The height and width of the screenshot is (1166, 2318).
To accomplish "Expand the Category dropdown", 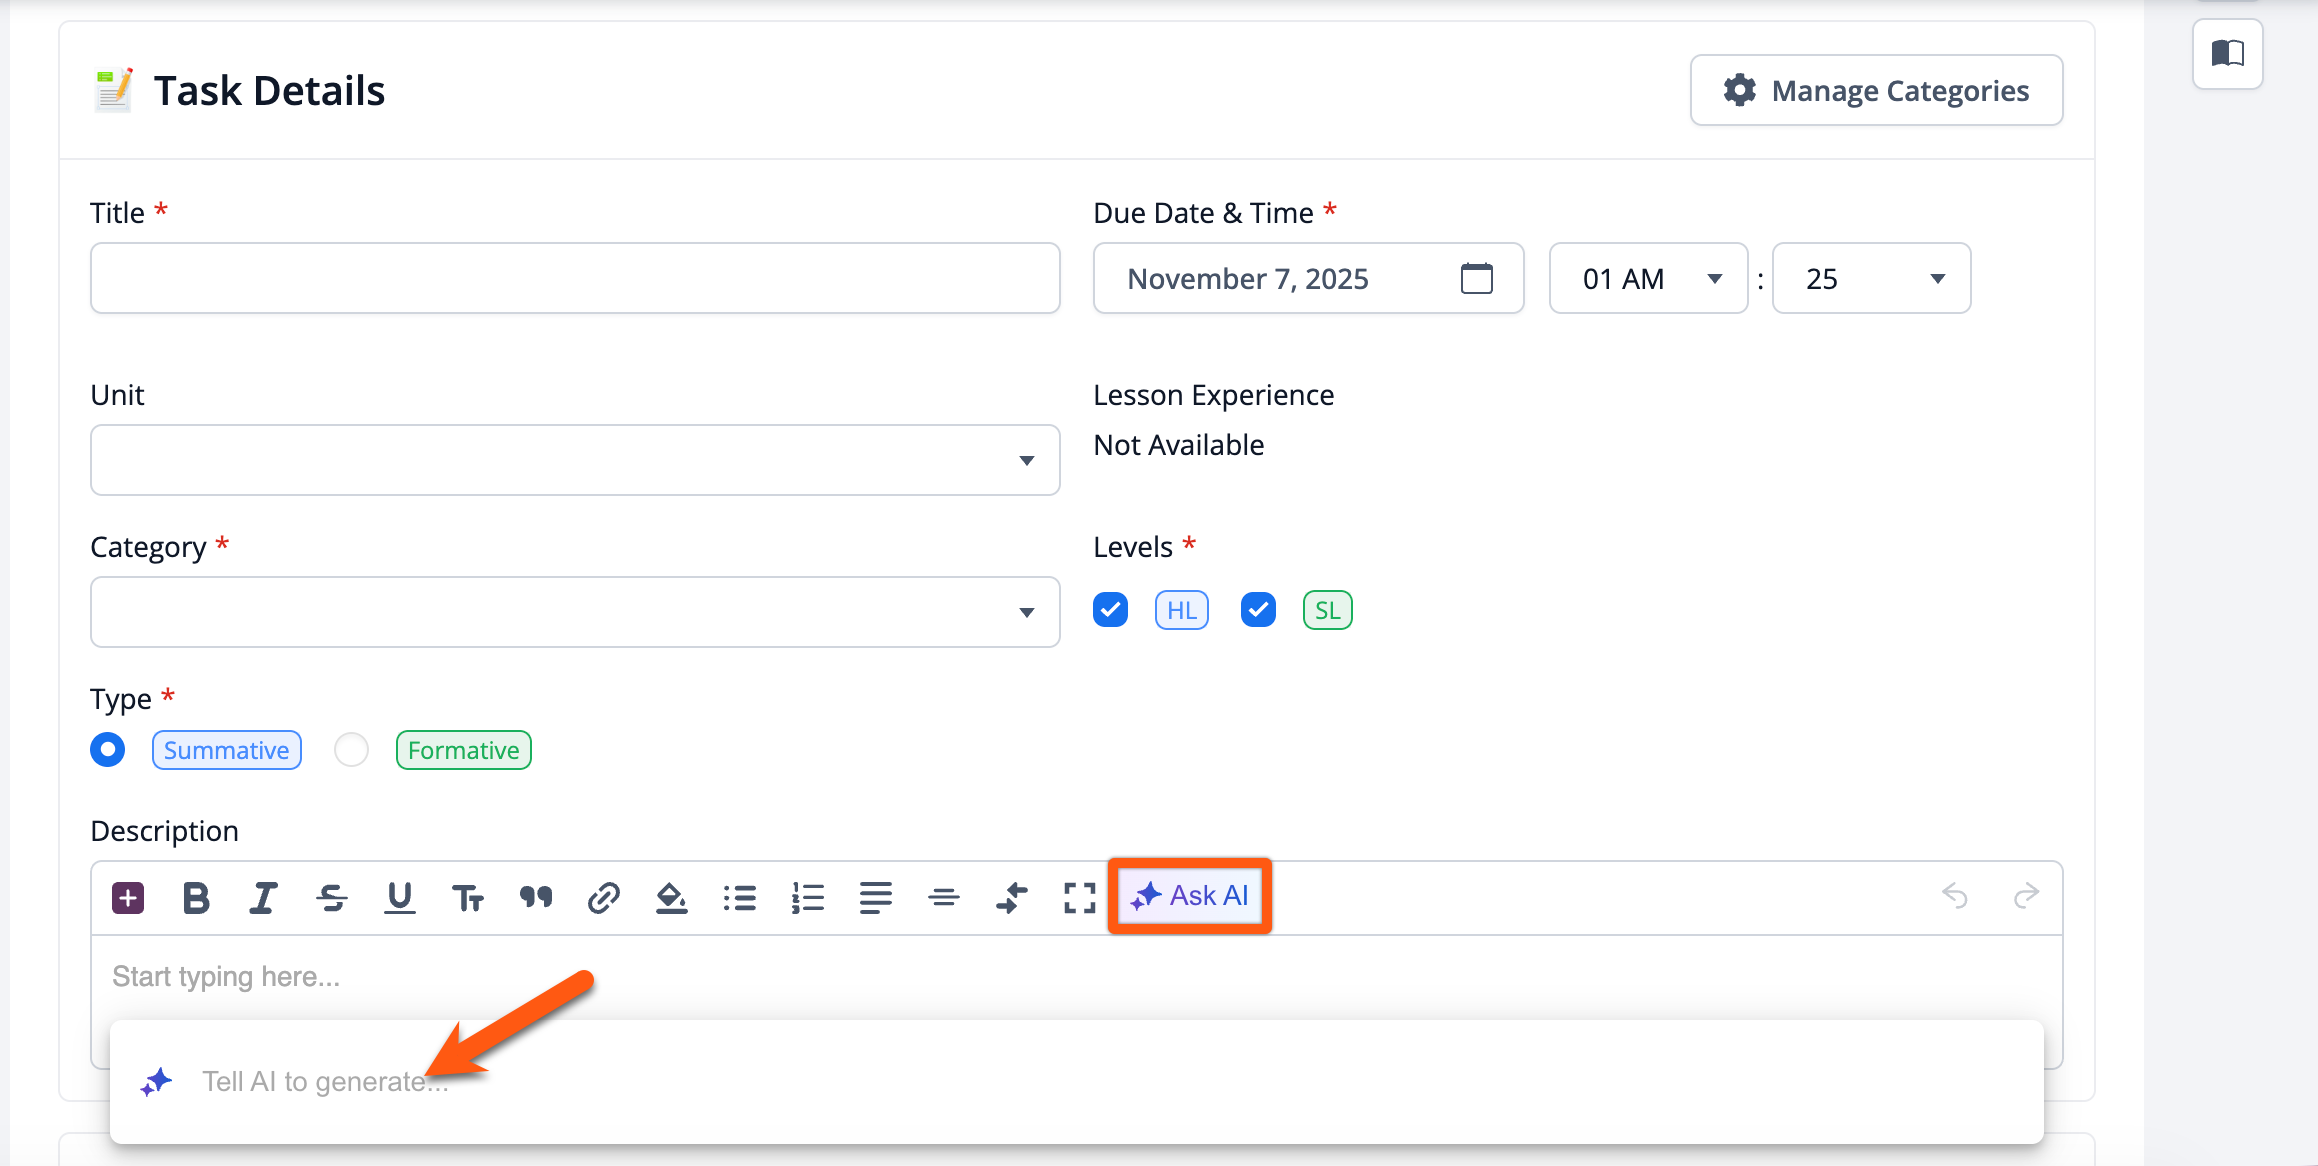I will 575,612.
